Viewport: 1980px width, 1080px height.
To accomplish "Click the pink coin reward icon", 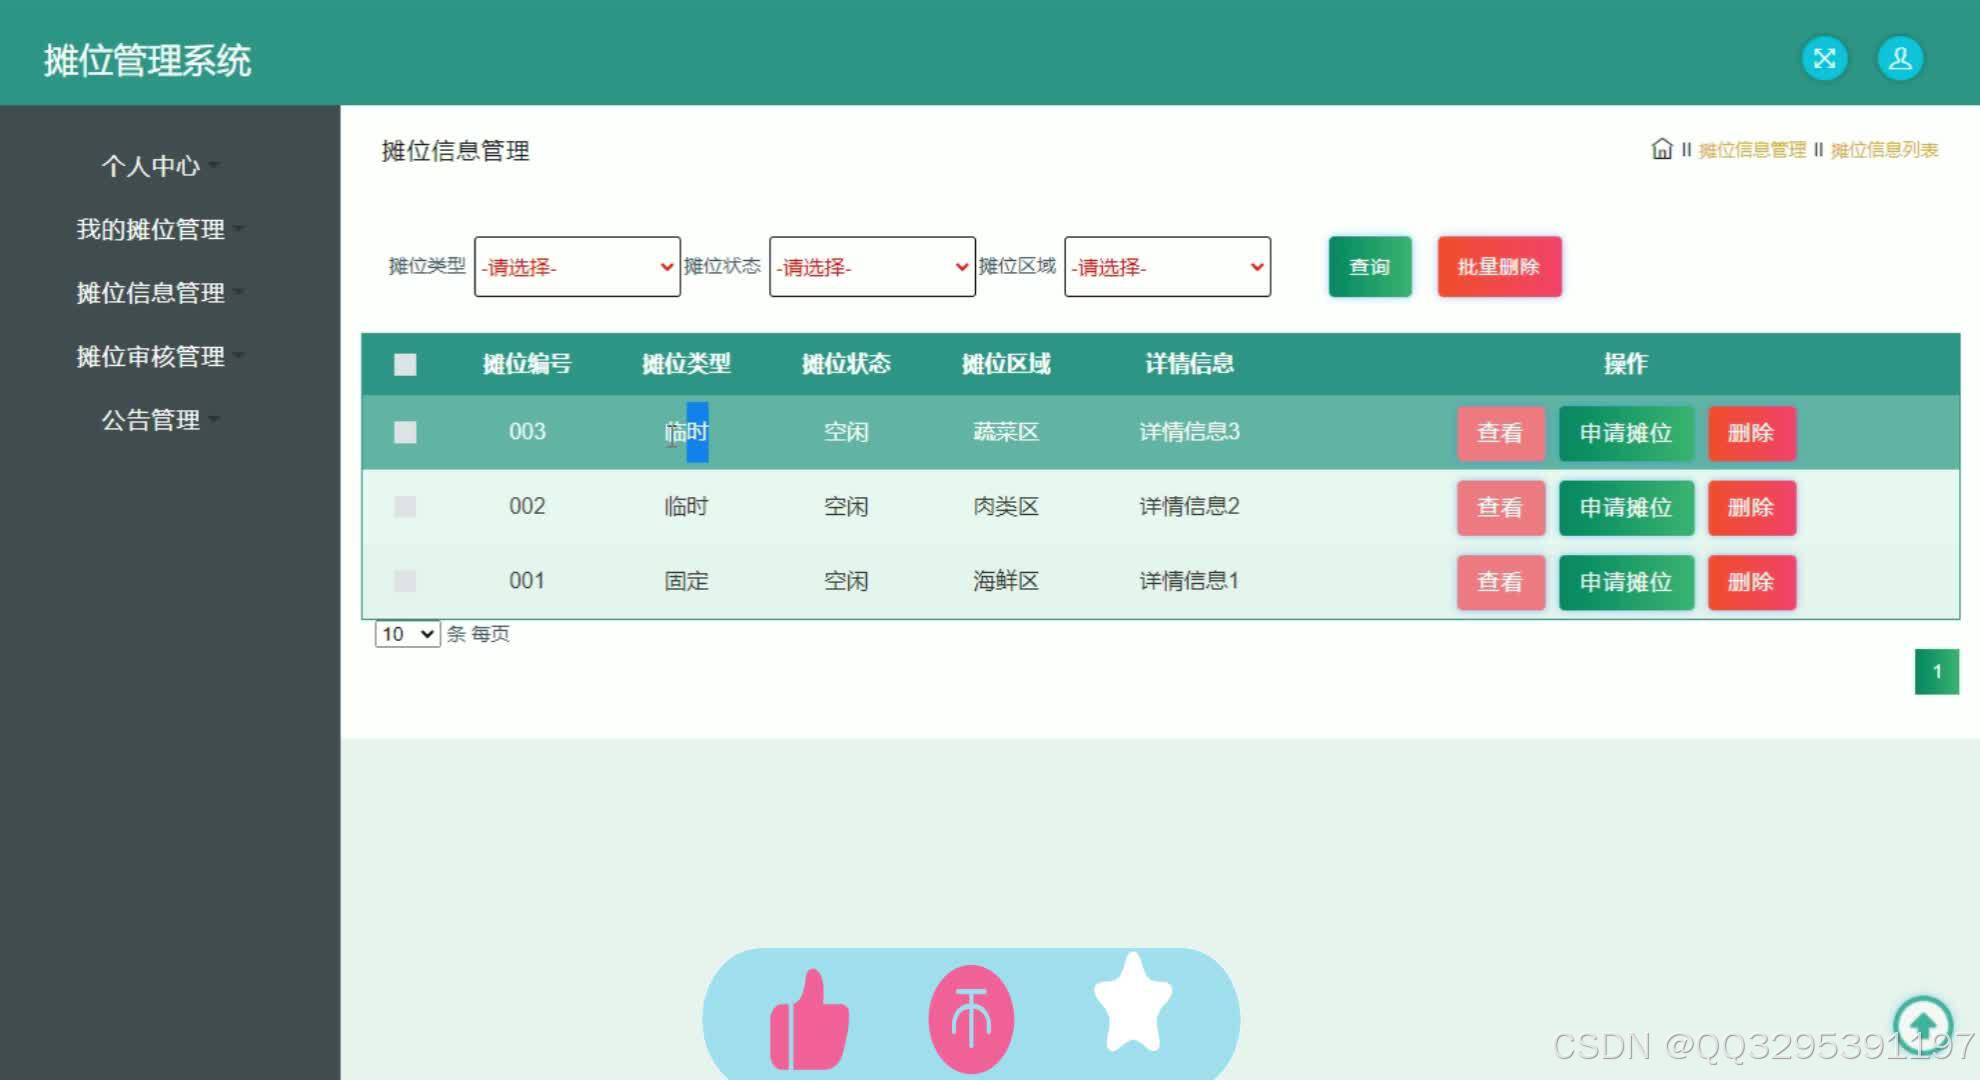I will 971,1019.
